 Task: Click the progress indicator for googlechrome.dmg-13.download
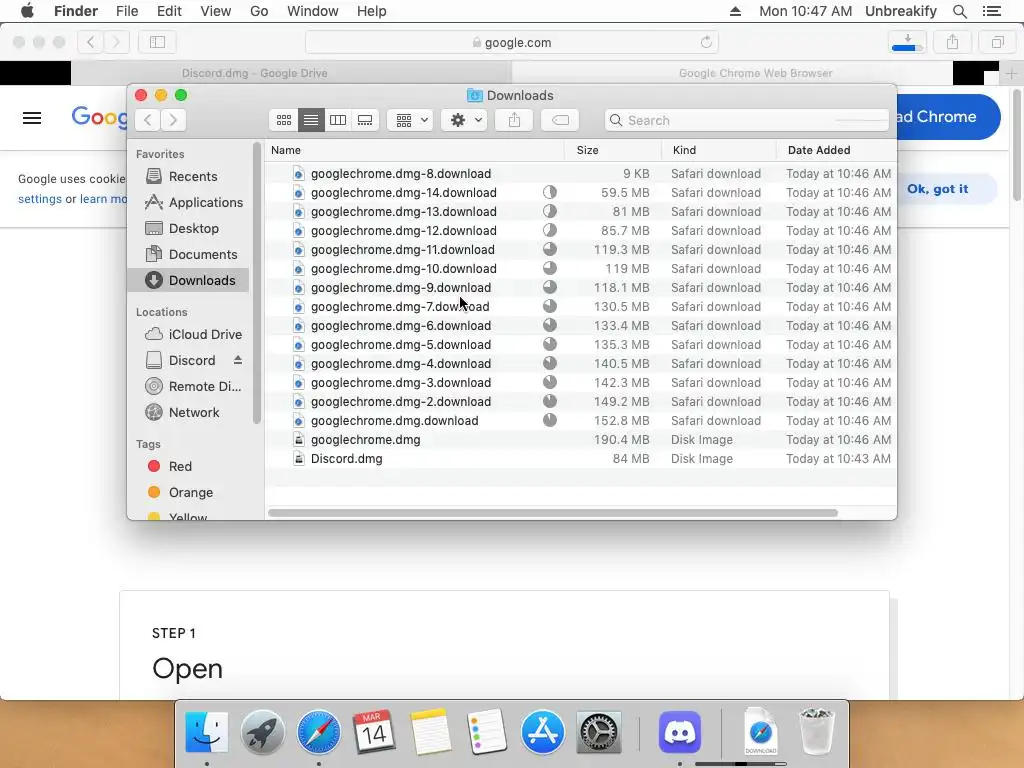(x=550, y=211)
